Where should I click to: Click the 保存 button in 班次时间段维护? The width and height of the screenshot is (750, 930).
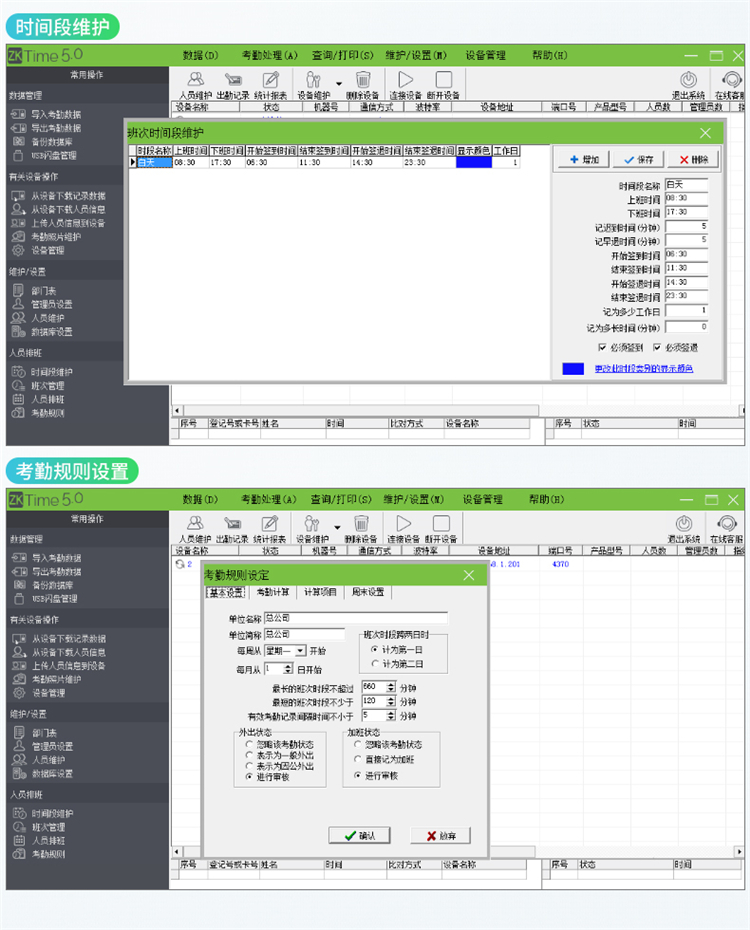638,160
